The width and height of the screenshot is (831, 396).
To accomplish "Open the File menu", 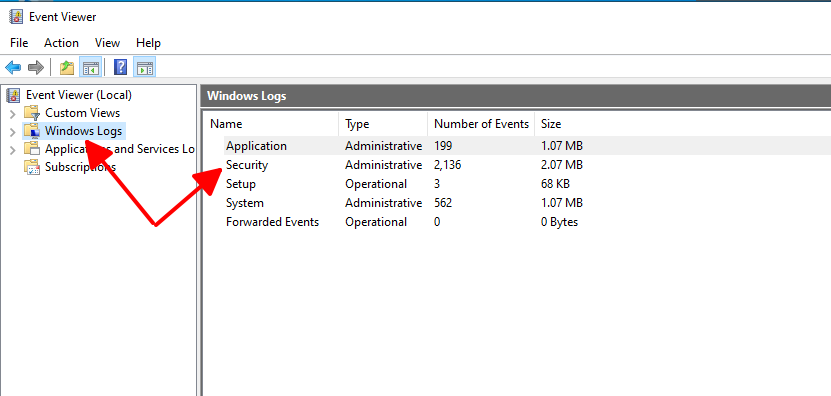I will tap(19, 43).
